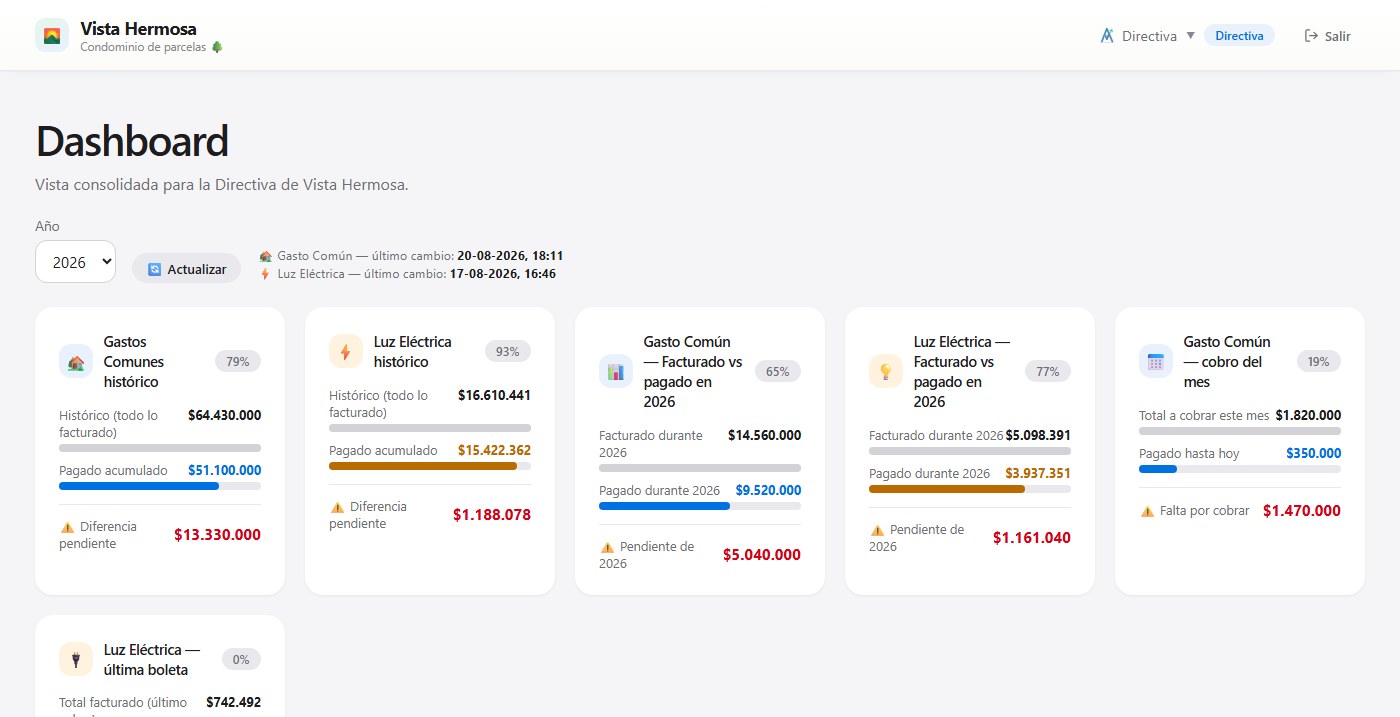Click orange Pagado acumulado progress bar for $15.422.362
1400x717 pixels.
430,466
